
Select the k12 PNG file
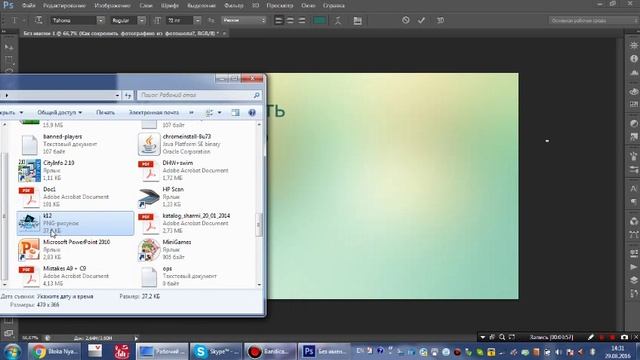(75, 223)
